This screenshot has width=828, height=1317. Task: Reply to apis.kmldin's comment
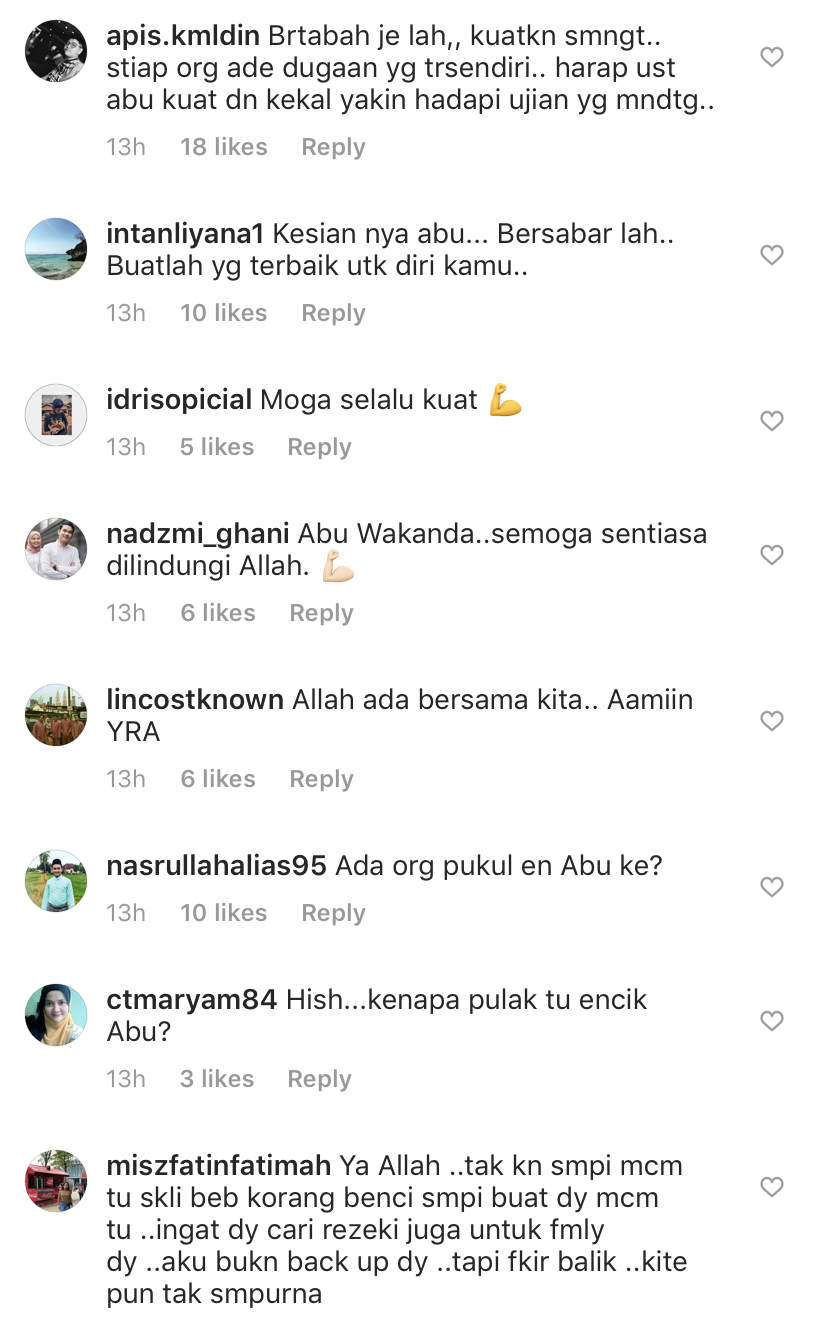333,147
